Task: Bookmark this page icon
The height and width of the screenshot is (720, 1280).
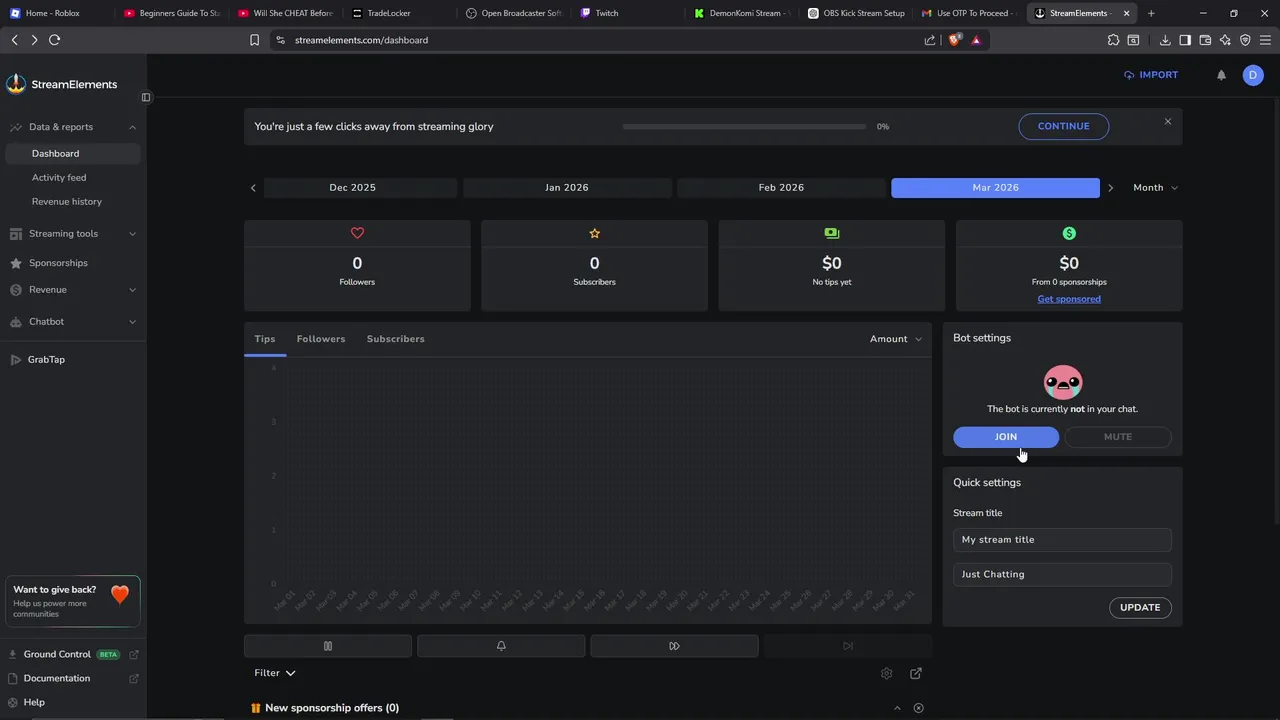Action: [254, 40]
